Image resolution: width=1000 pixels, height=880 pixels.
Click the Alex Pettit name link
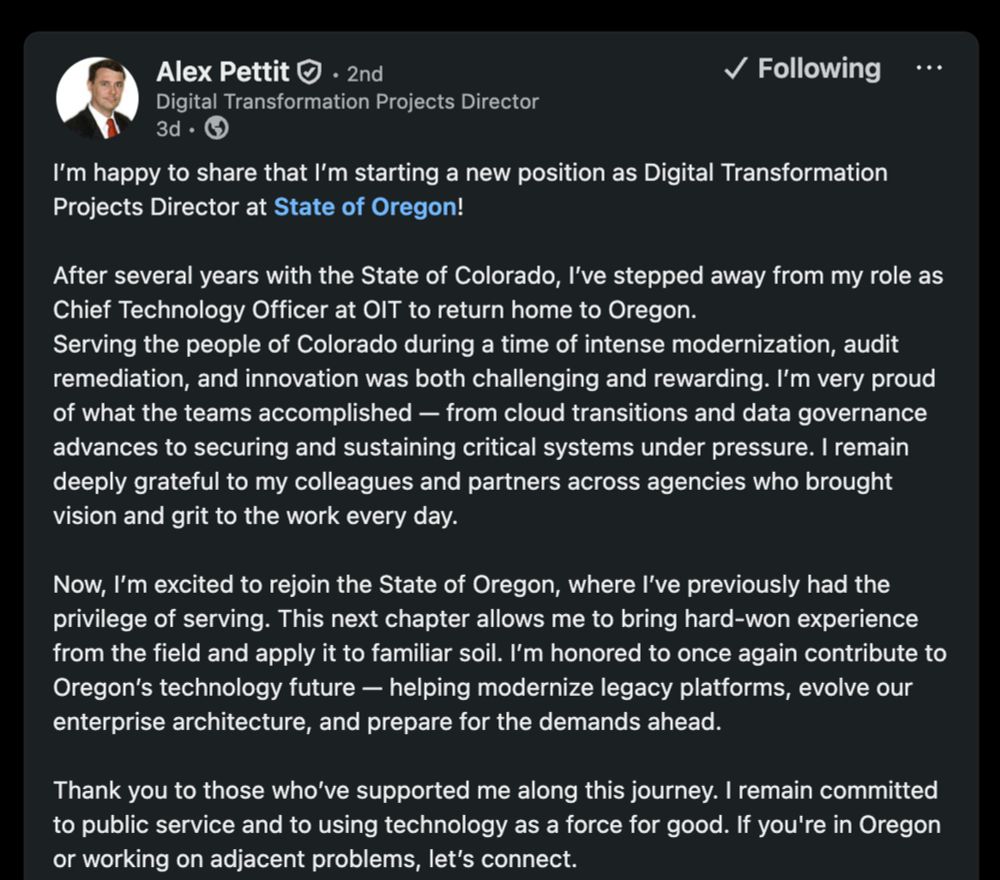(x=222, y=72)
